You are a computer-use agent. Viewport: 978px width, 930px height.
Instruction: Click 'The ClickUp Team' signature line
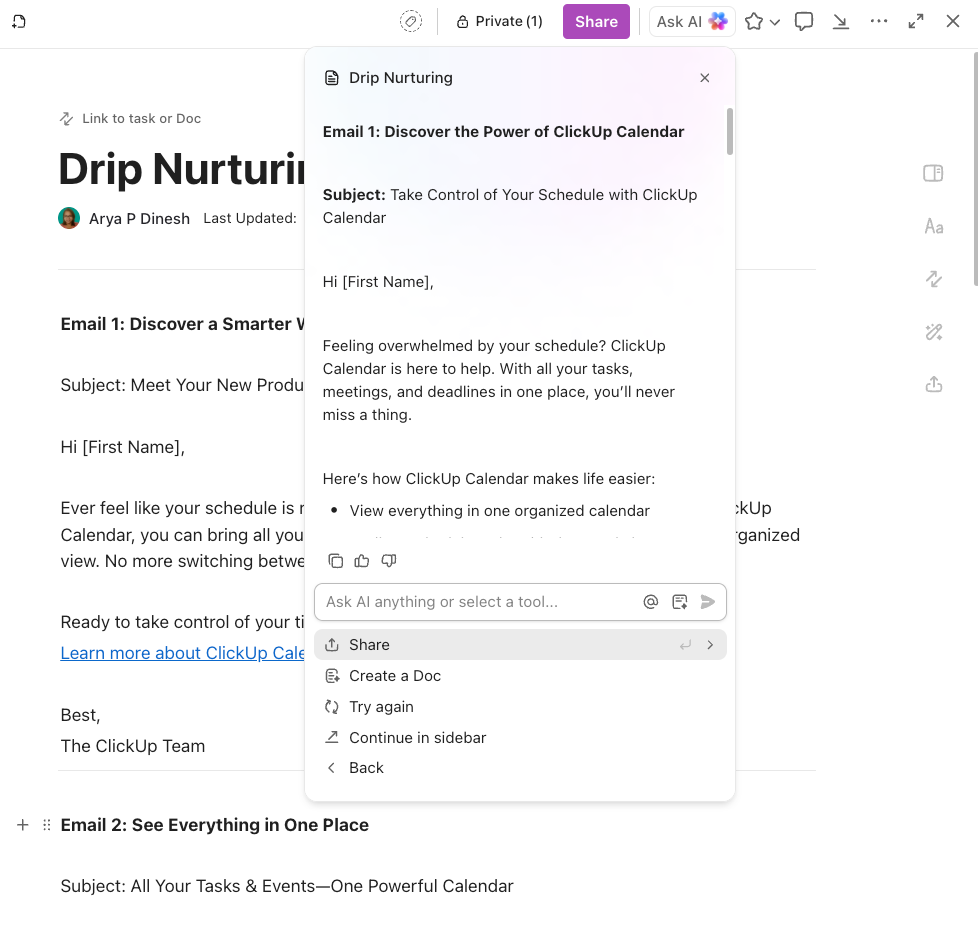tap(133, 746)
